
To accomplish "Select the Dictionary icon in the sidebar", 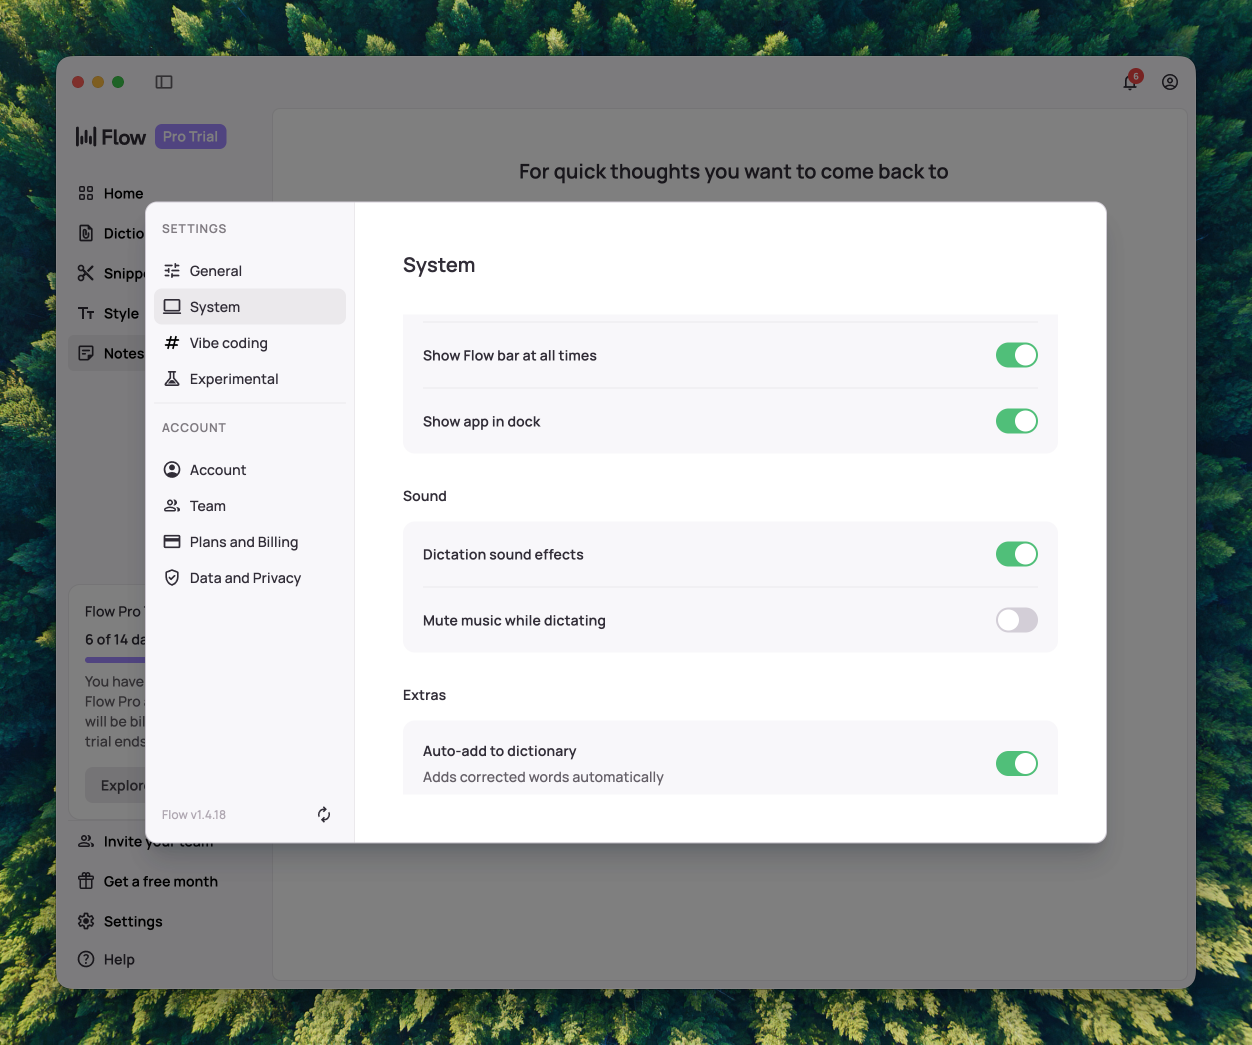I will 87,233.
